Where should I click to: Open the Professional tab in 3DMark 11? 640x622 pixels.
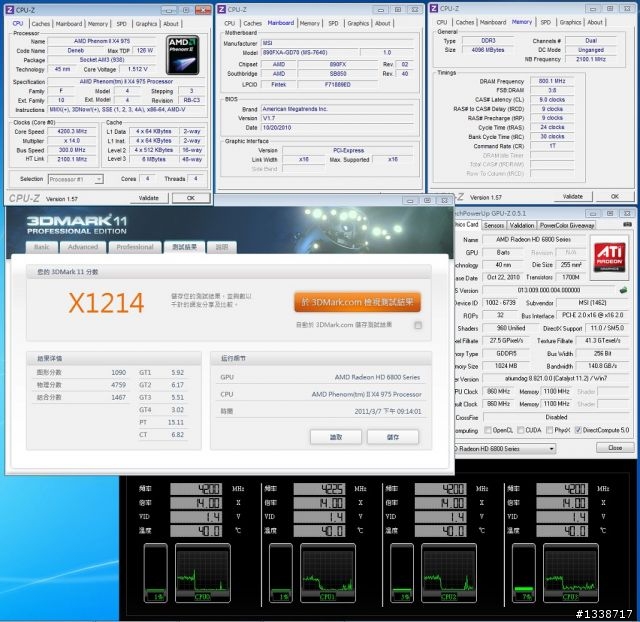135,247
